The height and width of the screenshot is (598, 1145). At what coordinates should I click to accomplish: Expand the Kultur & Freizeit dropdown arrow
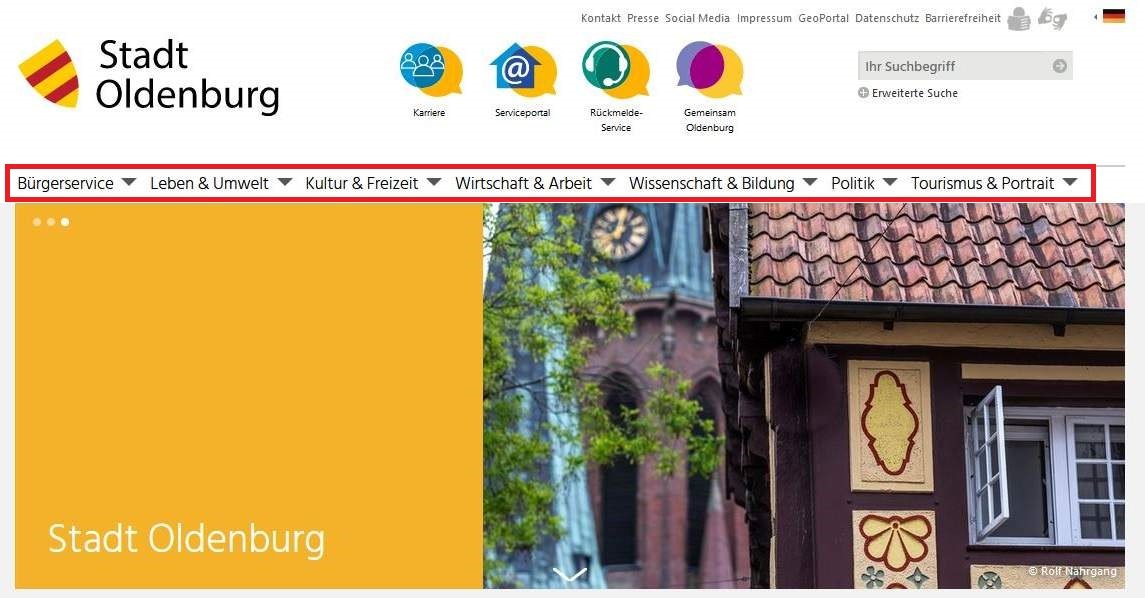(434, 182)
